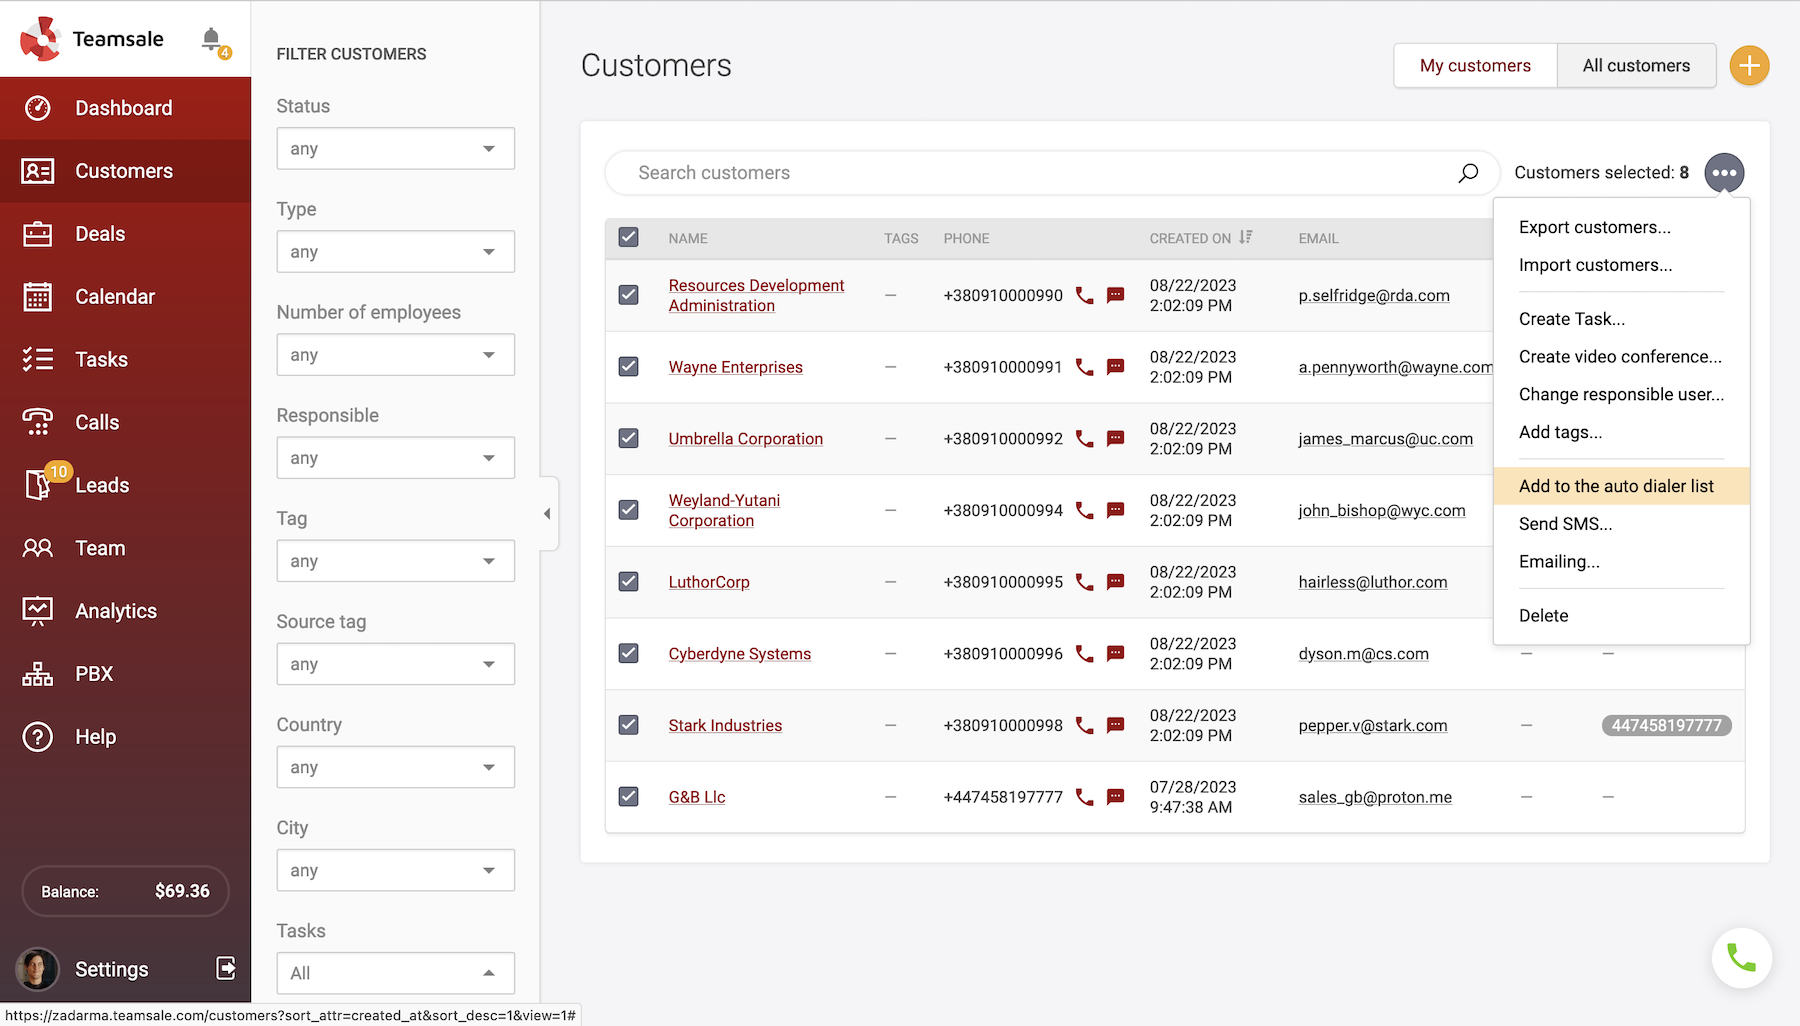
Task: Choose Add to the auto dialer list
Action: tap(1616, 486)
